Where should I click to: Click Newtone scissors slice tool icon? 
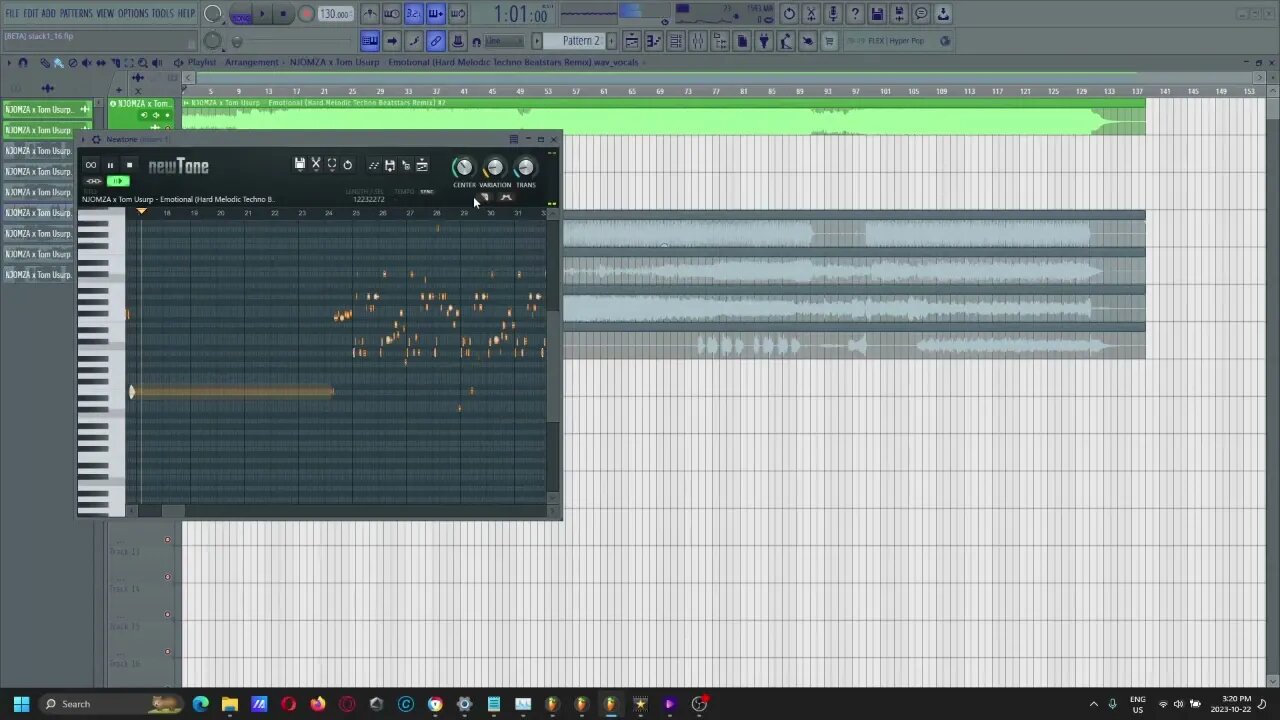[315, 165]
